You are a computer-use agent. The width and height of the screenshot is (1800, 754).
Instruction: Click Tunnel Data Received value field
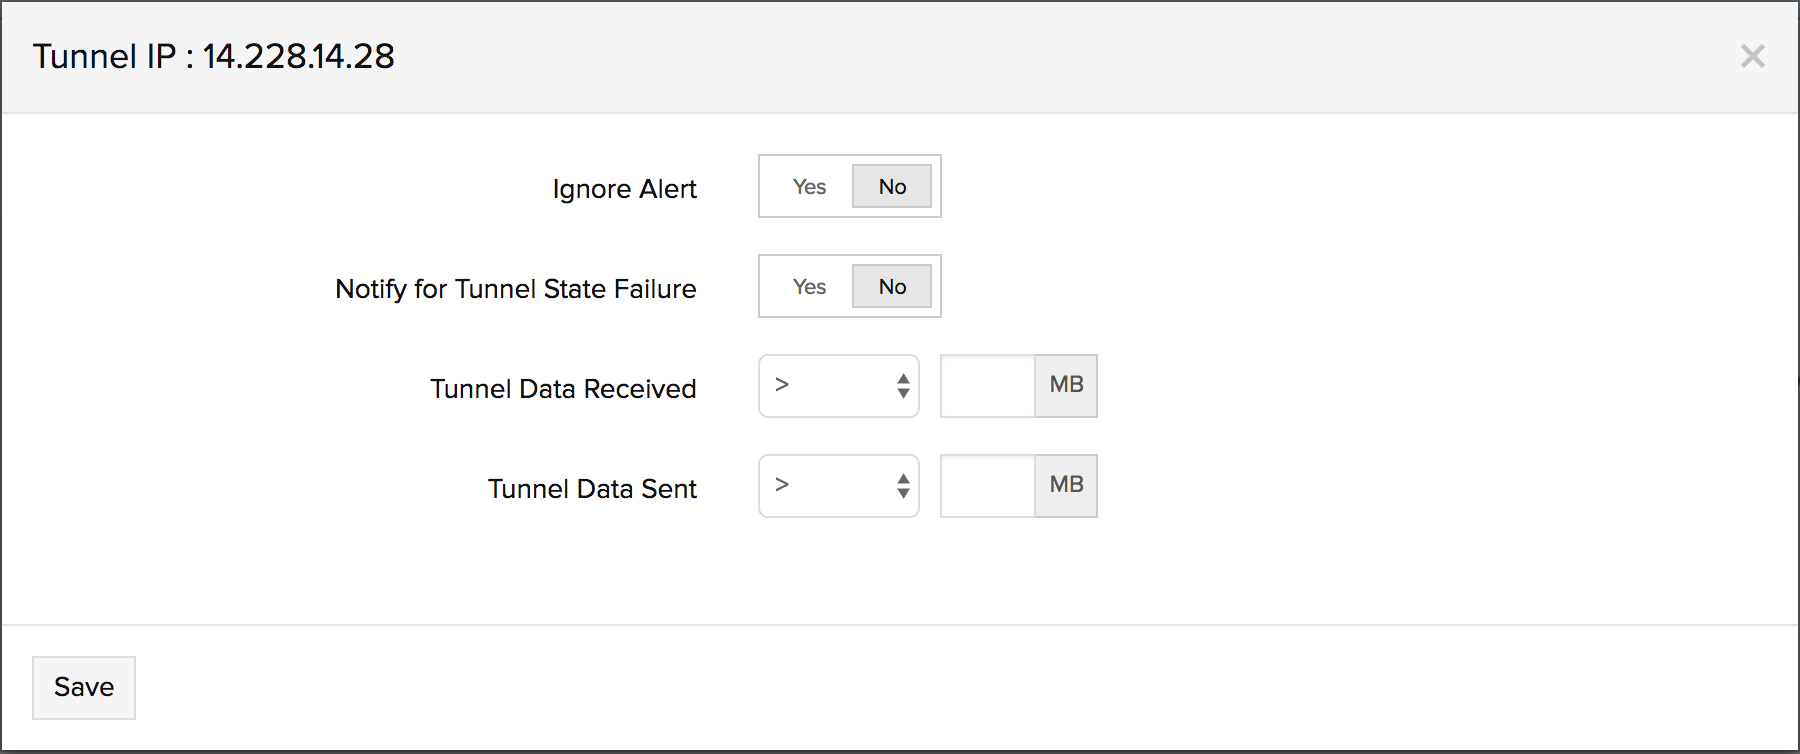987,386
